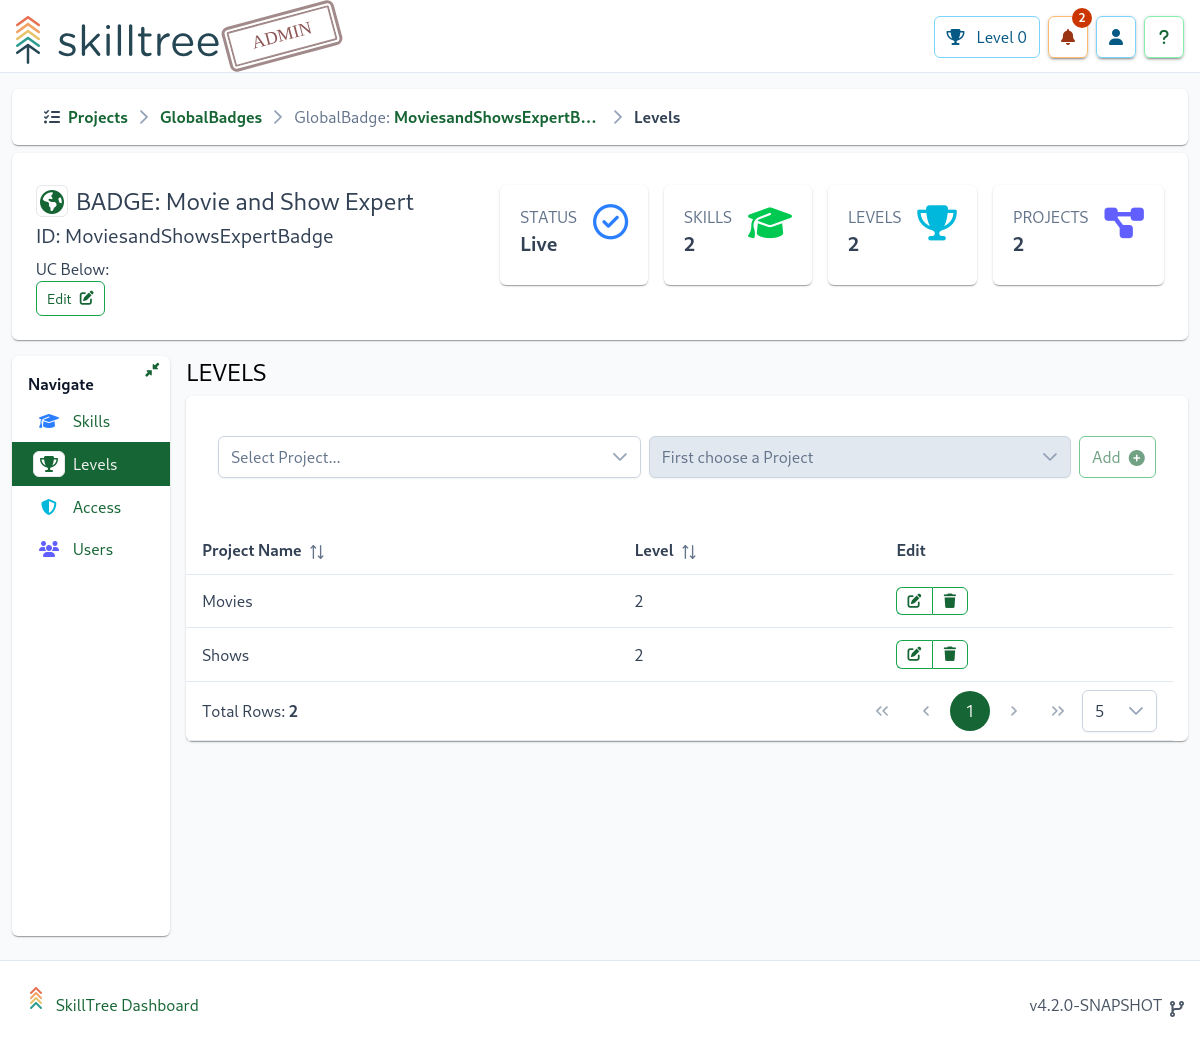Edit the Shows level row
The height and width of the screenshot is (1041, 1200).
(914, 654)
